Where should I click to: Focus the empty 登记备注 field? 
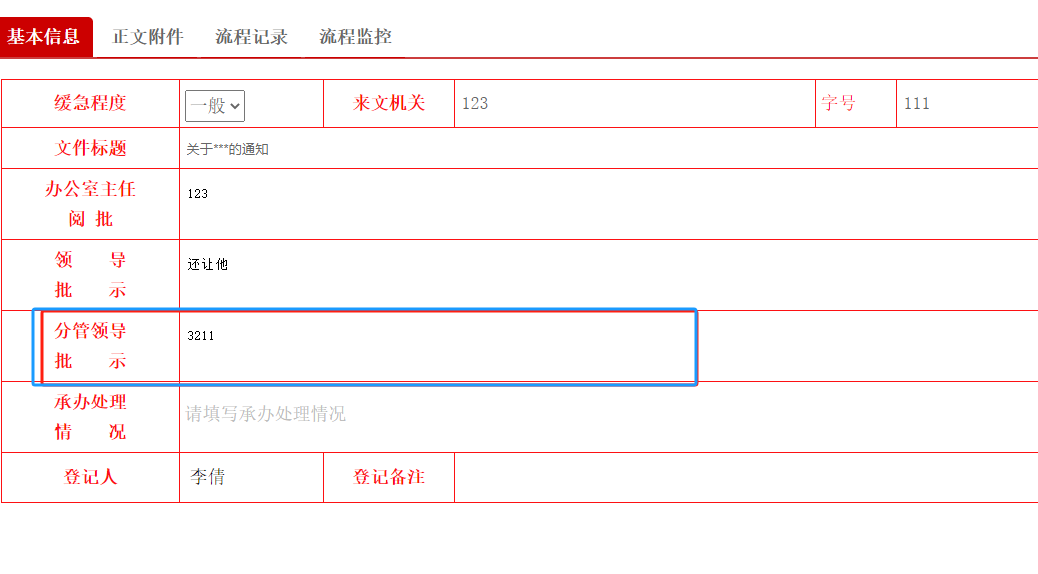point(745,477)
